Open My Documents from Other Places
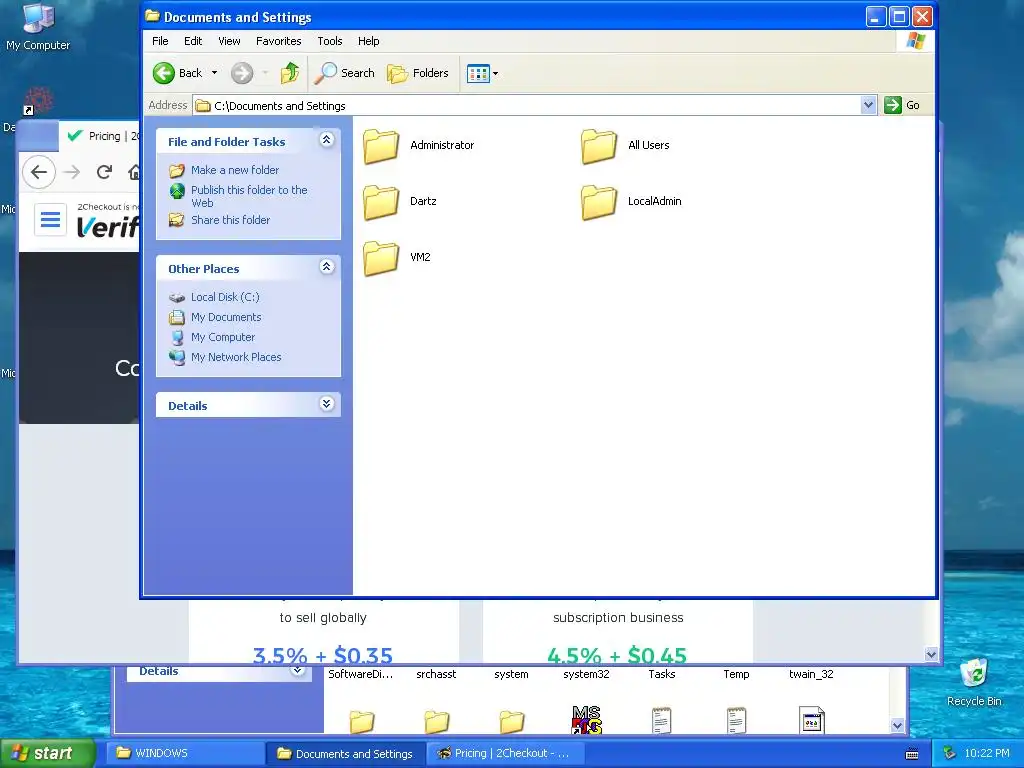1024x768 pixels. click(x=226, y=317)
